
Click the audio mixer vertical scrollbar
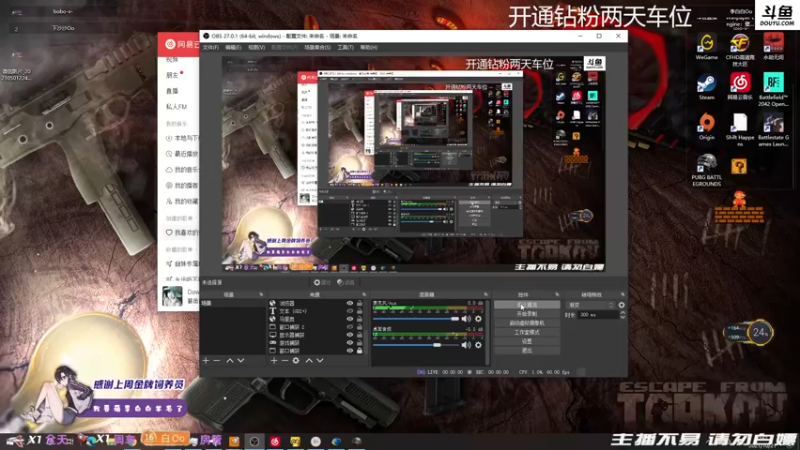point(487,332)
